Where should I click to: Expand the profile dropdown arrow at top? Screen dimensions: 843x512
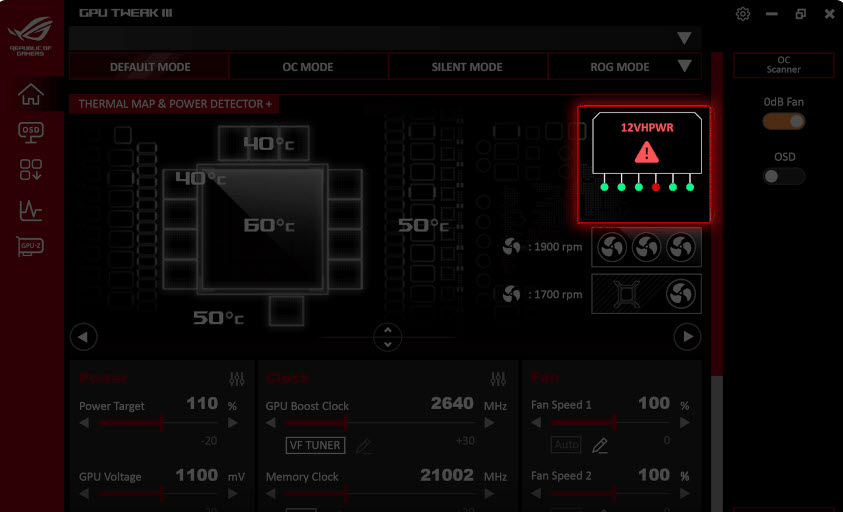point(684,38)
